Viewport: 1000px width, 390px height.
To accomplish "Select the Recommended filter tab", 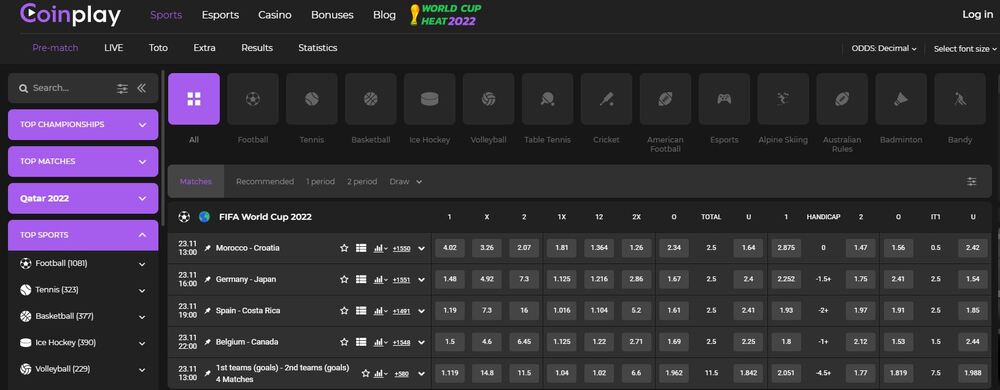I will point(265,182).
